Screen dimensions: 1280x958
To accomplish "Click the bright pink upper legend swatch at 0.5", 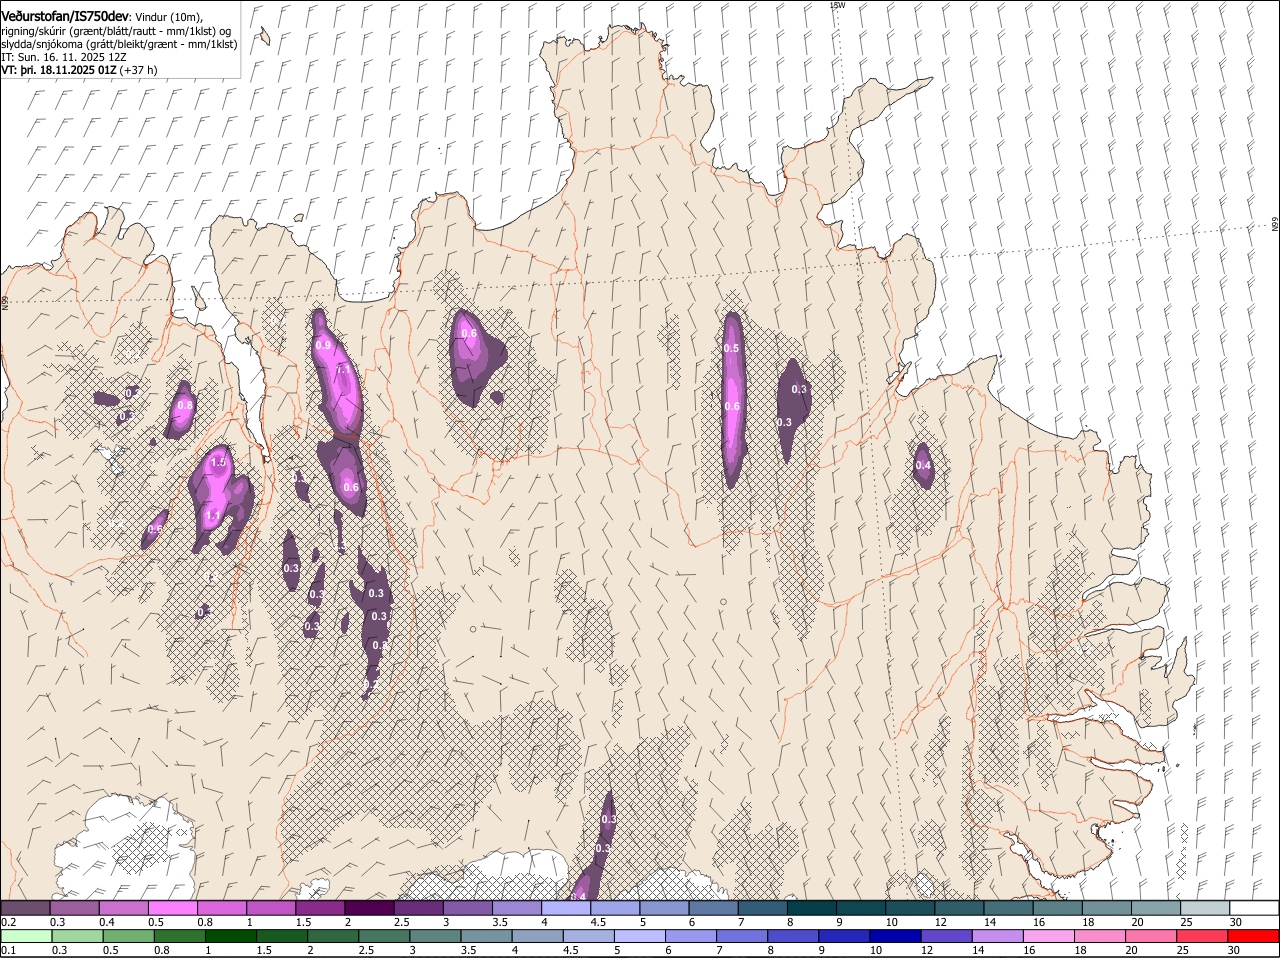I will [x=173, y=908].
